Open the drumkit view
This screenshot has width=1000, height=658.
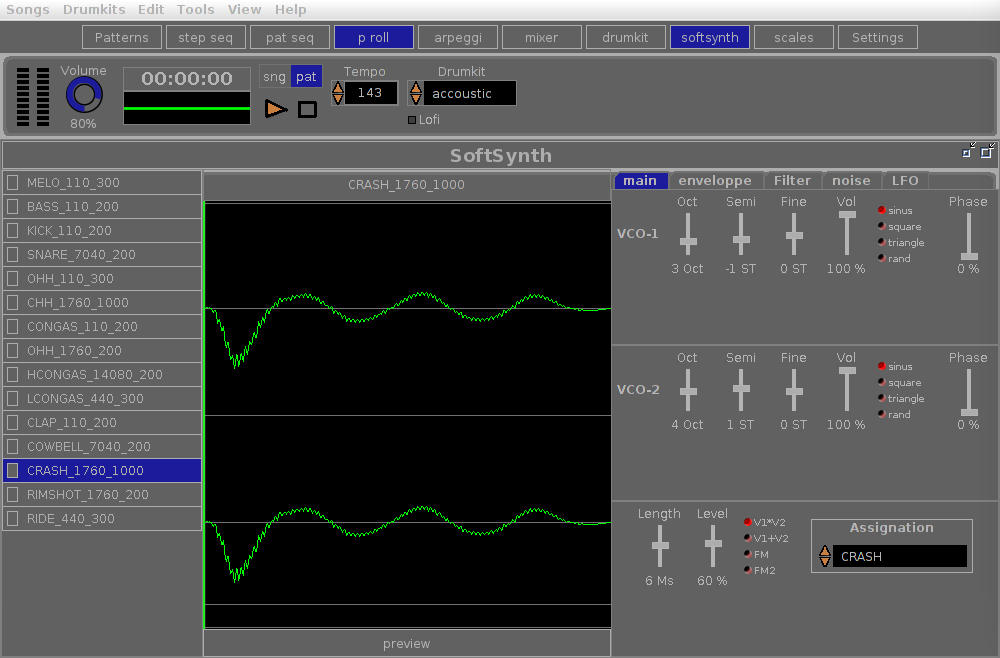click(626, 37)
